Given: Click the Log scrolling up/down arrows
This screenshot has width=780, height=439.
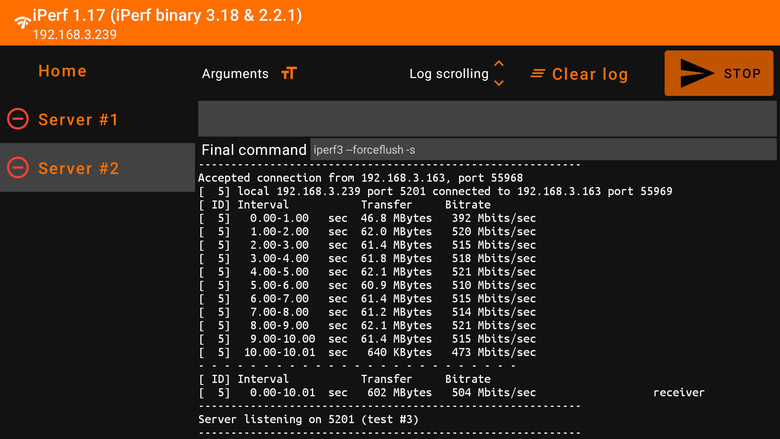Looking at the screenshot, I should (499, 74).
